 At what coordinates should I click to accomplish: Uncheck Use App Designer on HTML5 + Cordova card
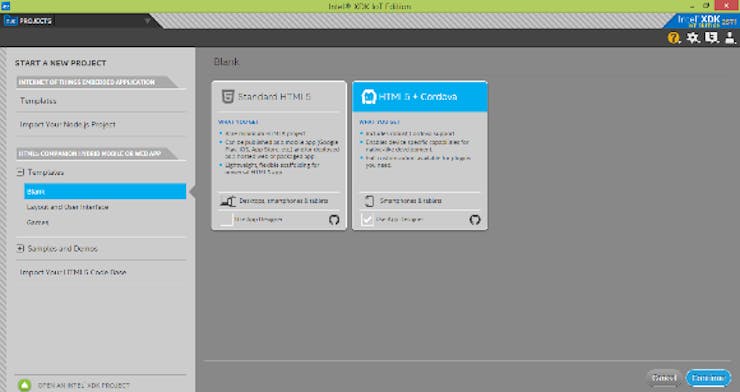click(x=367, y=219)
